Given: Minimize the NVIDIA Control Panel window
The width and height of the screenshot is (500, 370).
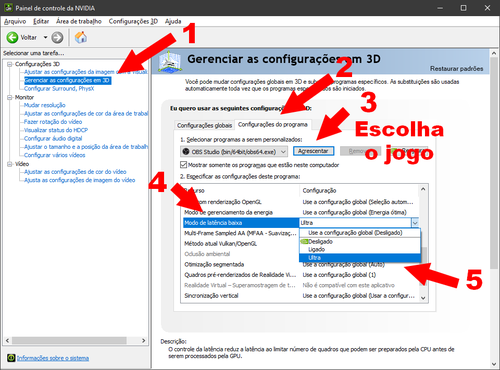Looking at the screenshot, I should pyautogui.click(x=440, y=8).
